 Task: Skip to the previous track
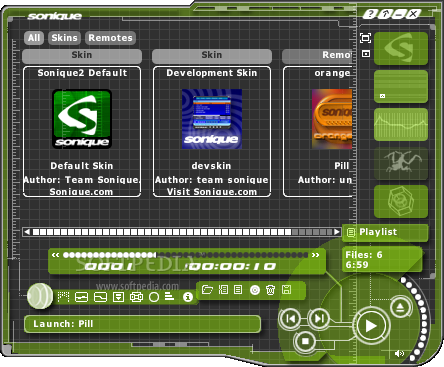(x=290, y=318)
